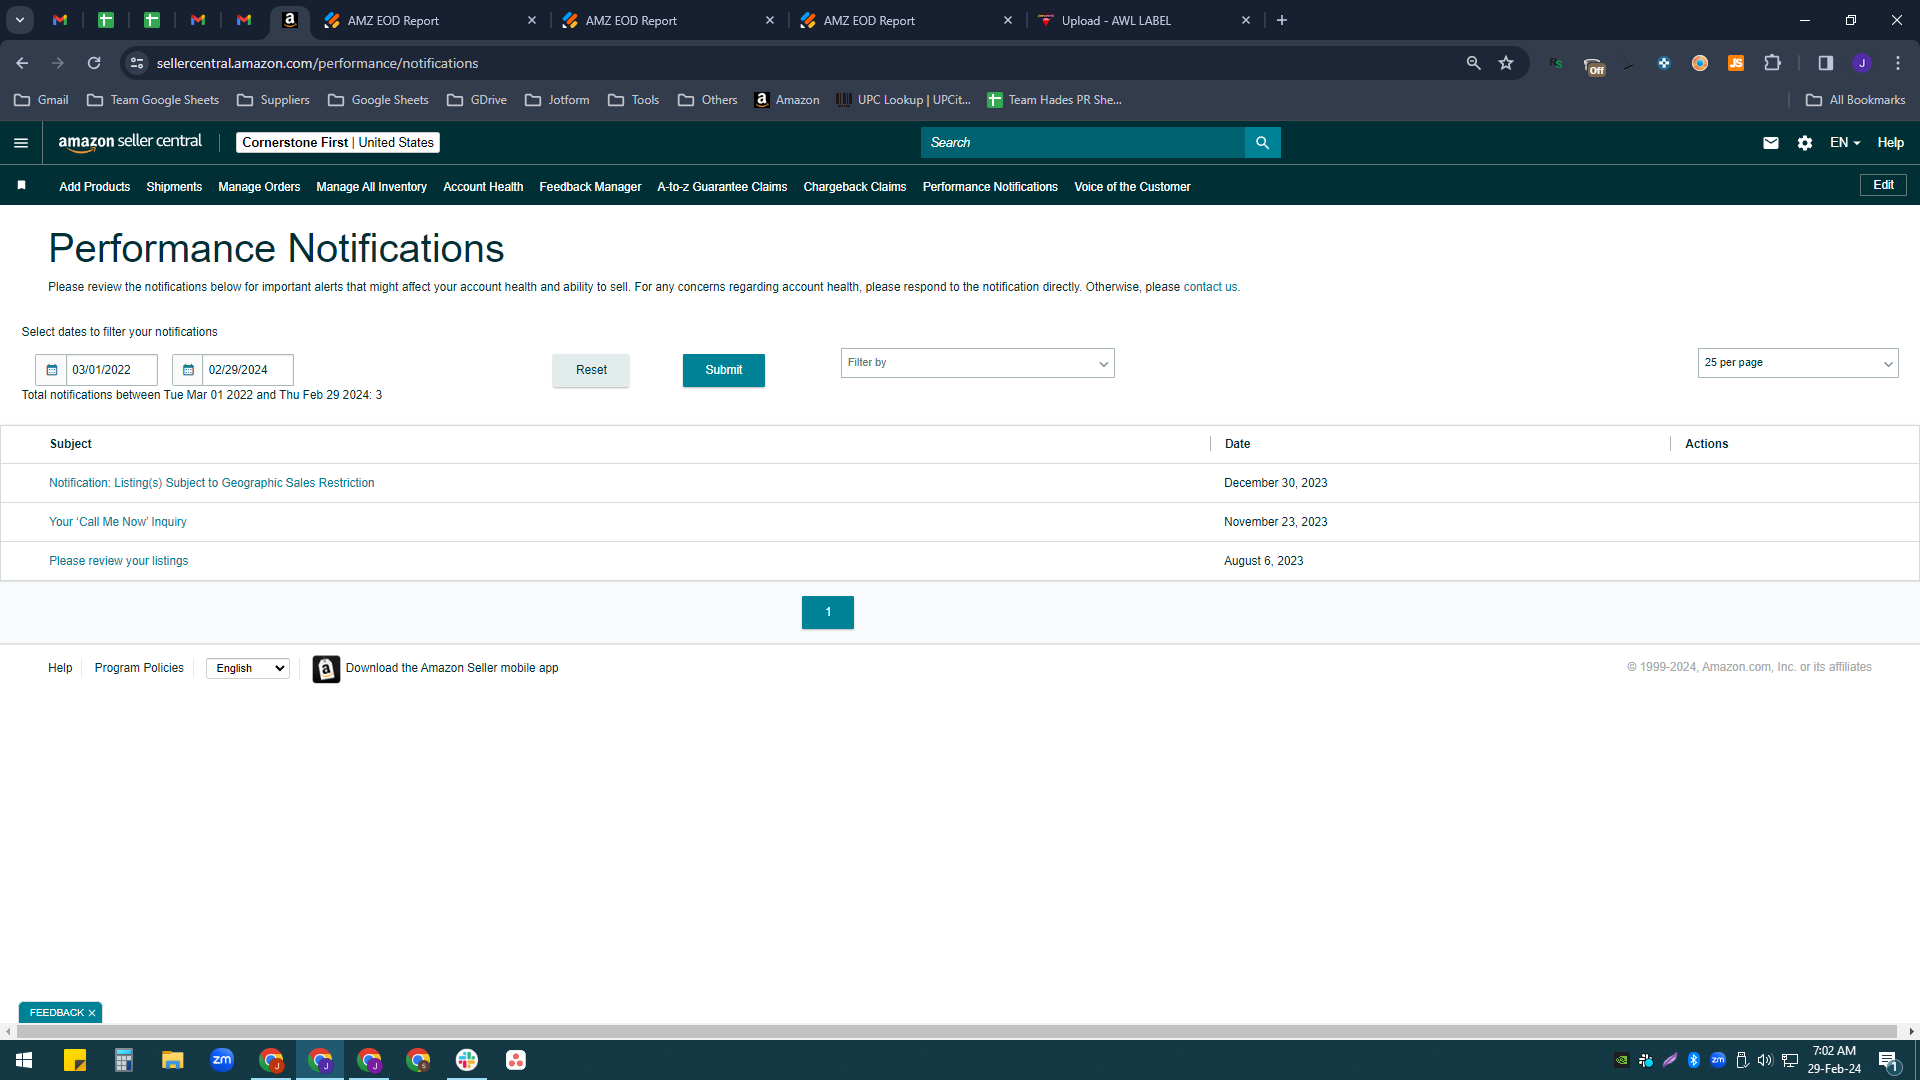The width and height of the screenshot is (1920, 1080).
Task: Open the end date calendar icon
Action: click(x=188, y=370)
